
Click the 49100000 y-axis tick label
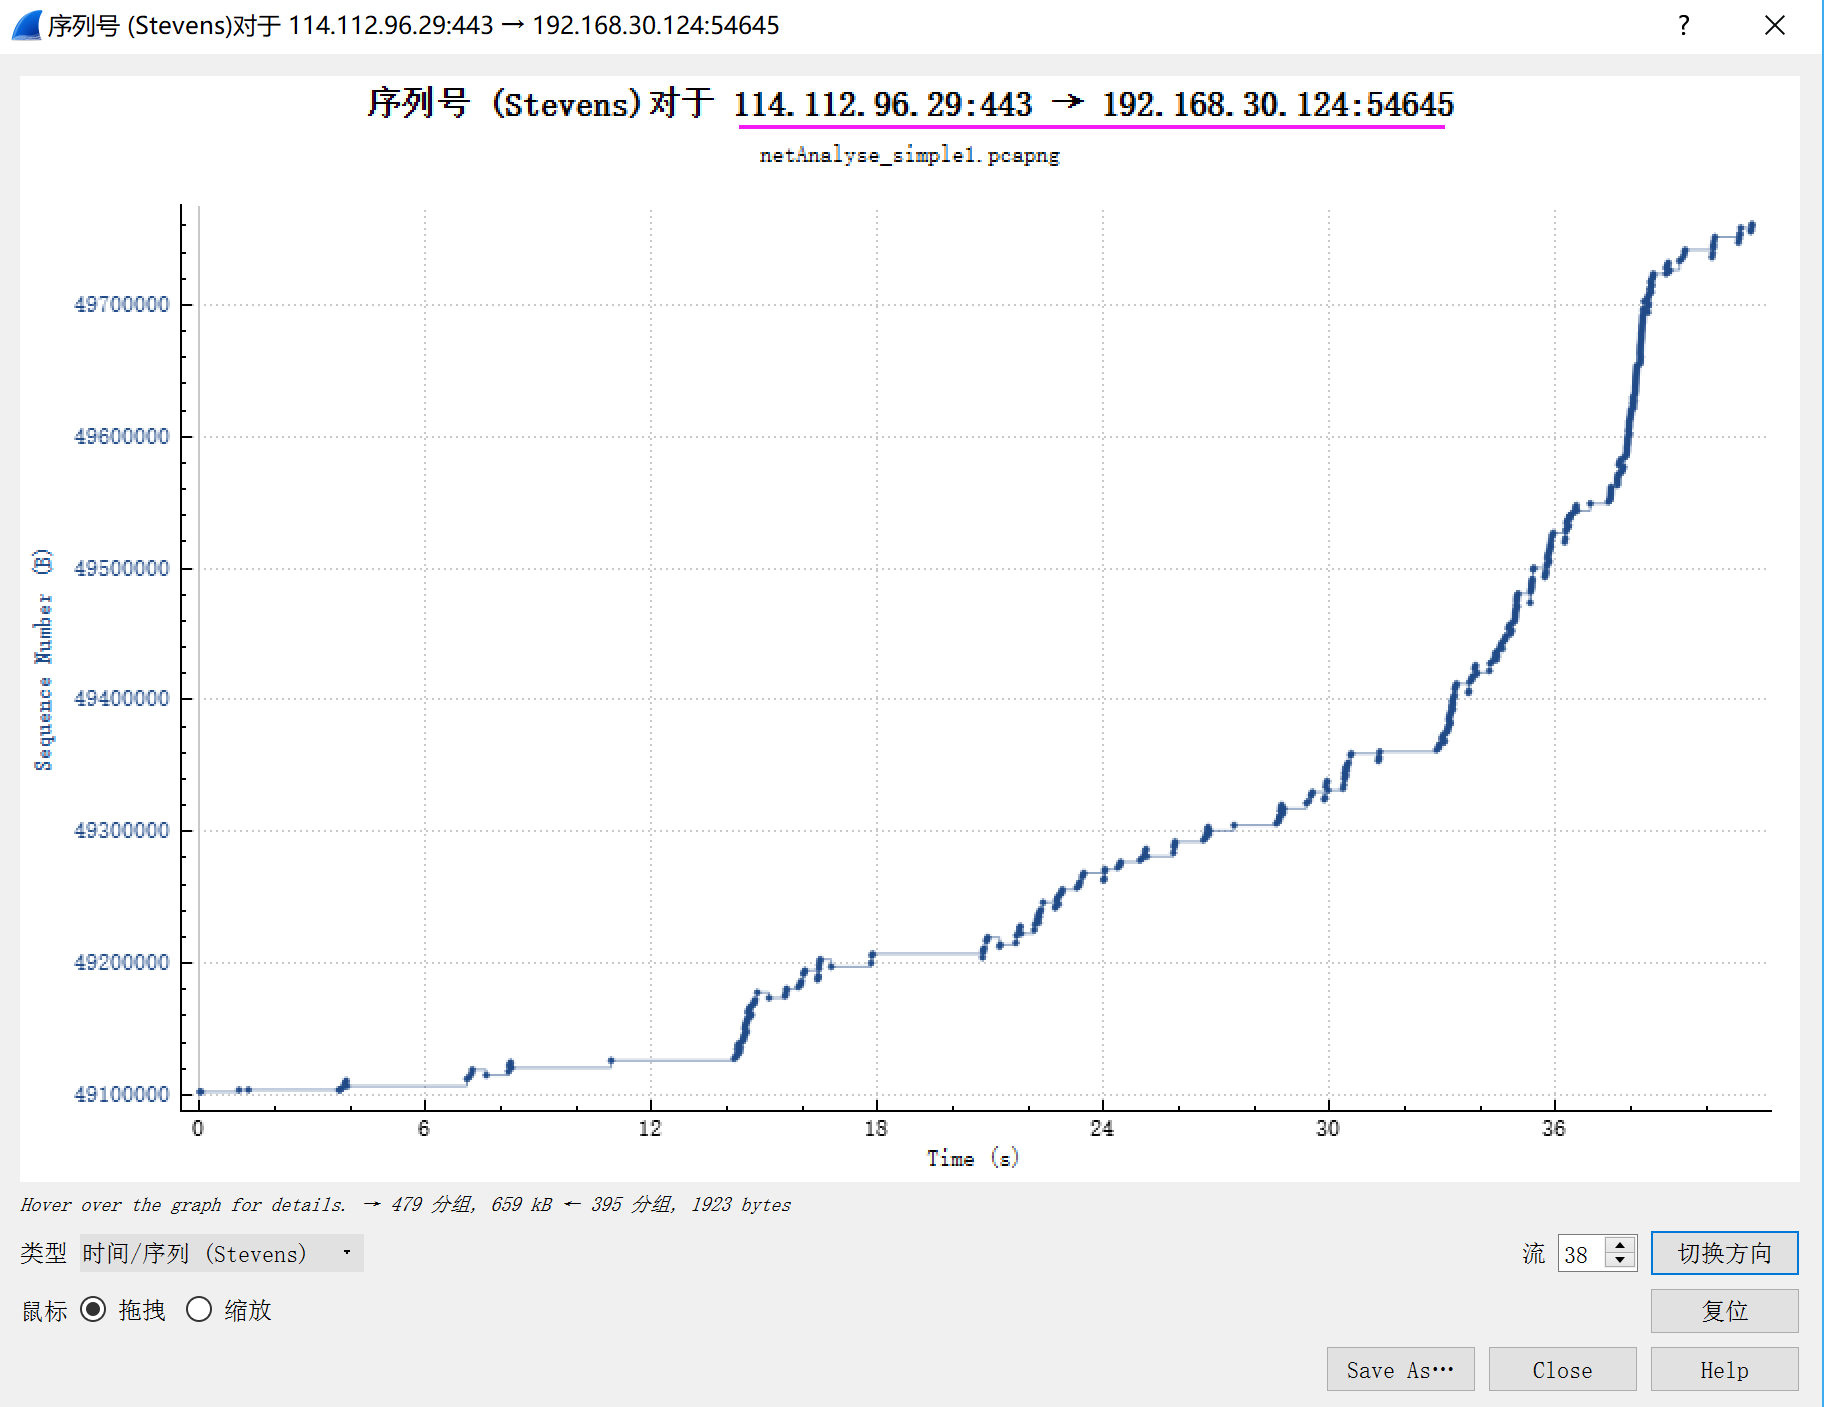click(122, 1094)
